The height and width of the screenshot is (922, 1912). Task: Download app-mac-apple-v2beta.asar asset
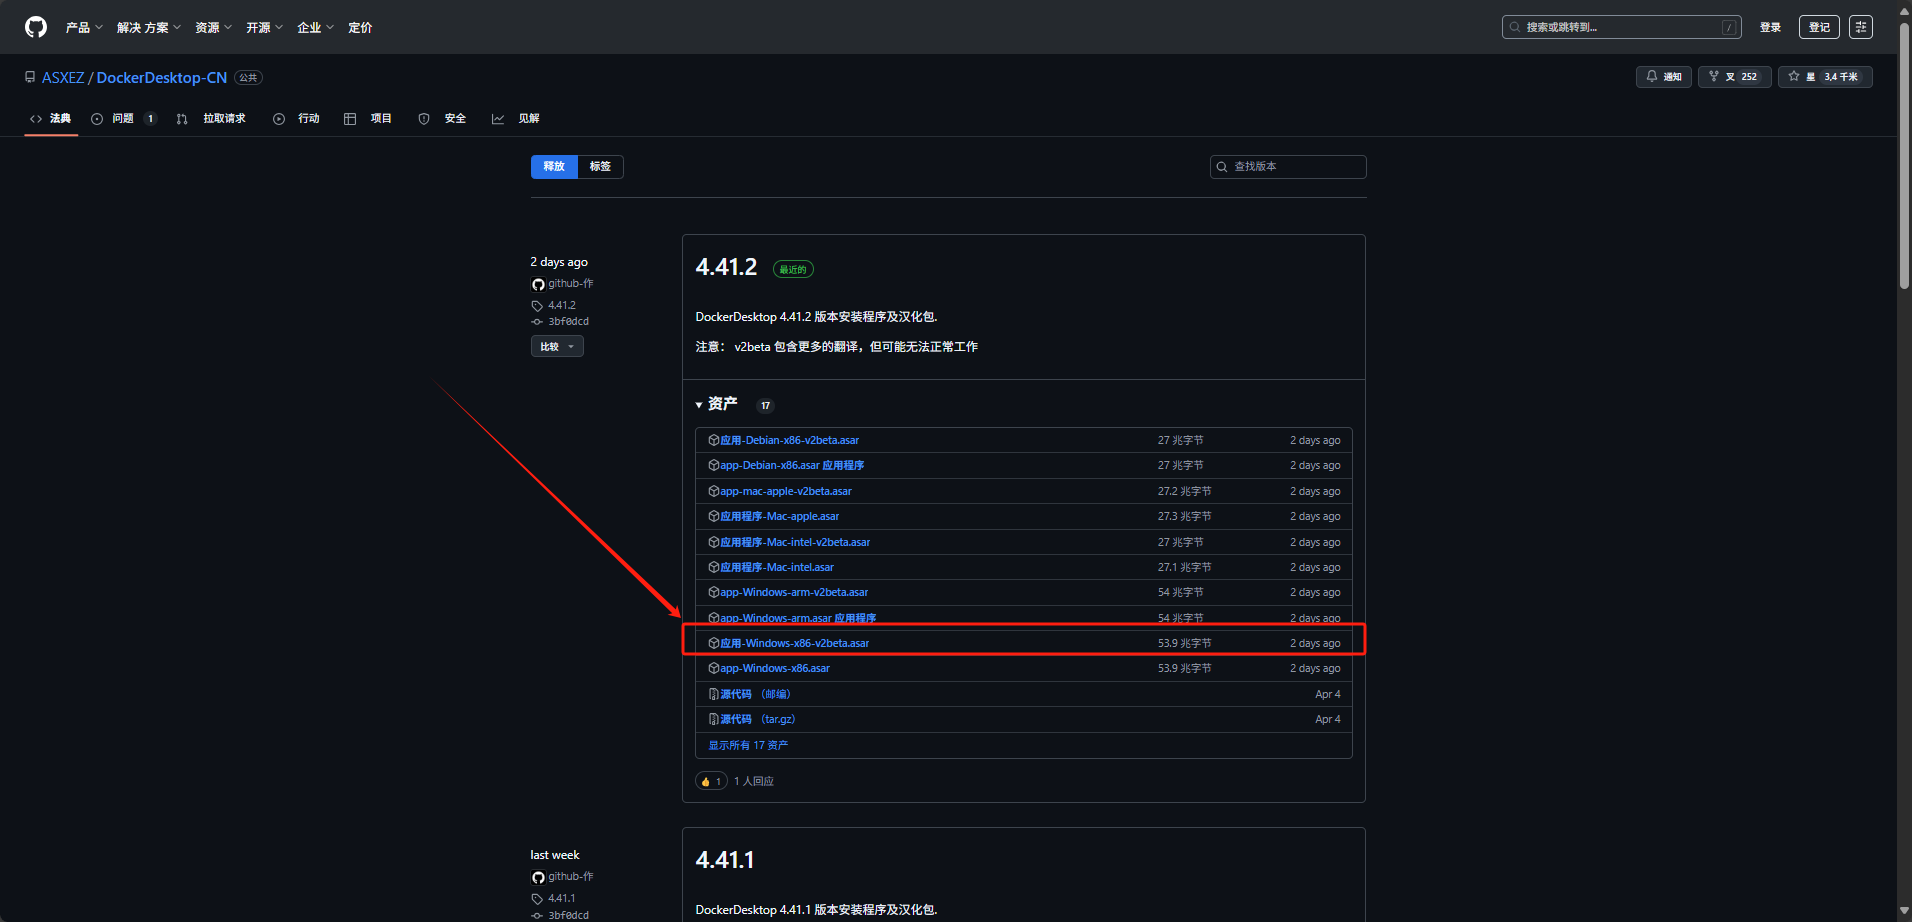click(x=786, y=491)
